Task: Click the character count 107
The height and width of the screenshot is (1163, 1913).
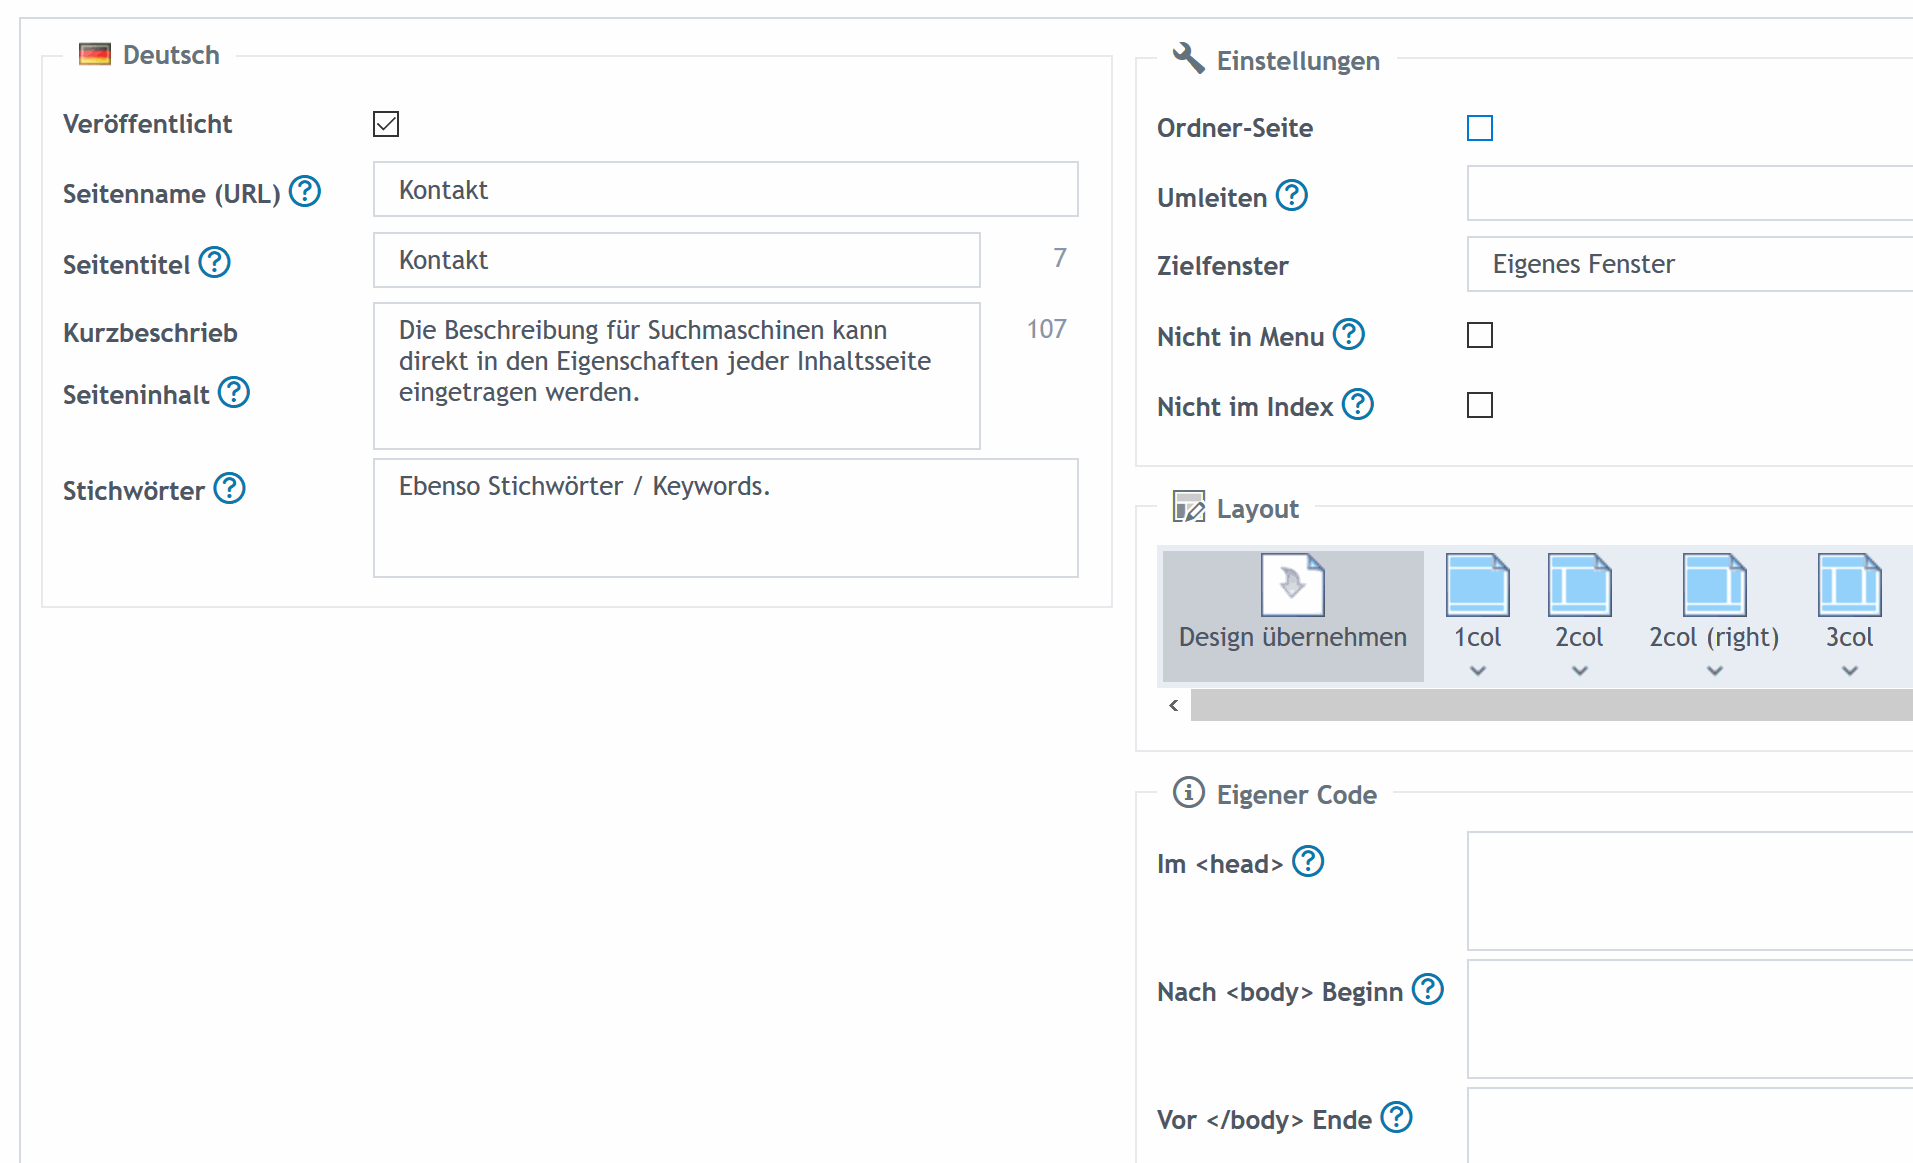Action: tap(1047, 329)
